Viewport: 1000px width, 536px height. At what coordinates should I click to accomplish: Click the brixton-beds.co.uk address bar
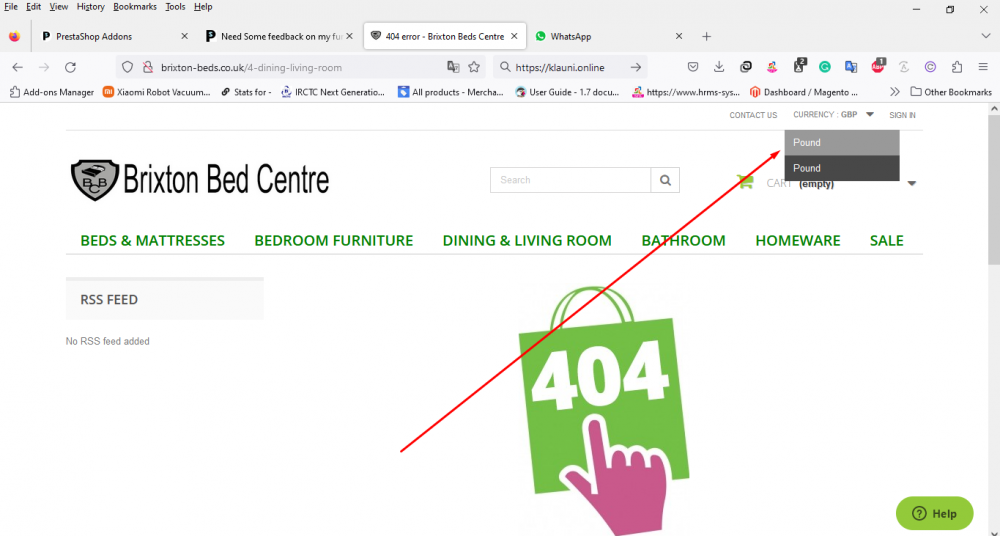tap(300, 67)
